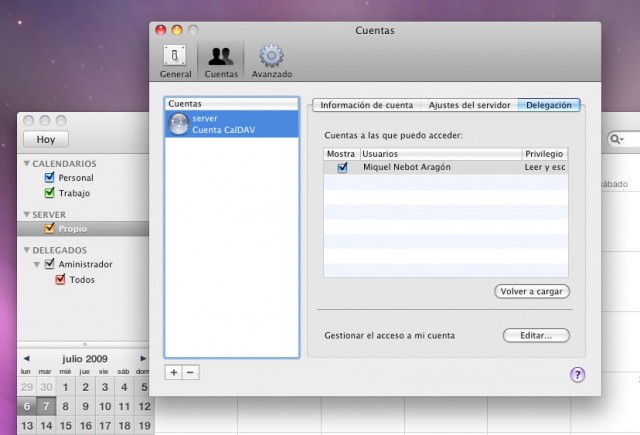Uncheck Mostrar for Miquel Nebot Aragón

click(342, 167)
